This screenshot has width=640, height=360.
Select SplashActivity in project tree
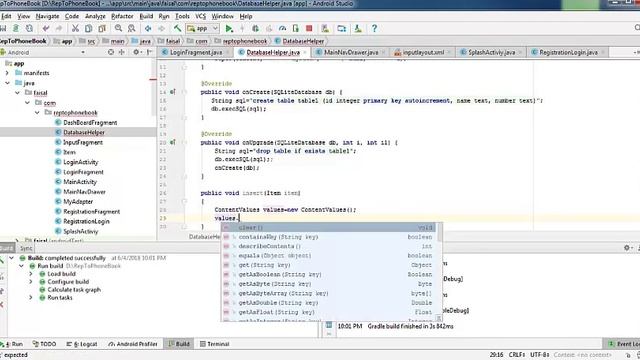coord(81,231)
